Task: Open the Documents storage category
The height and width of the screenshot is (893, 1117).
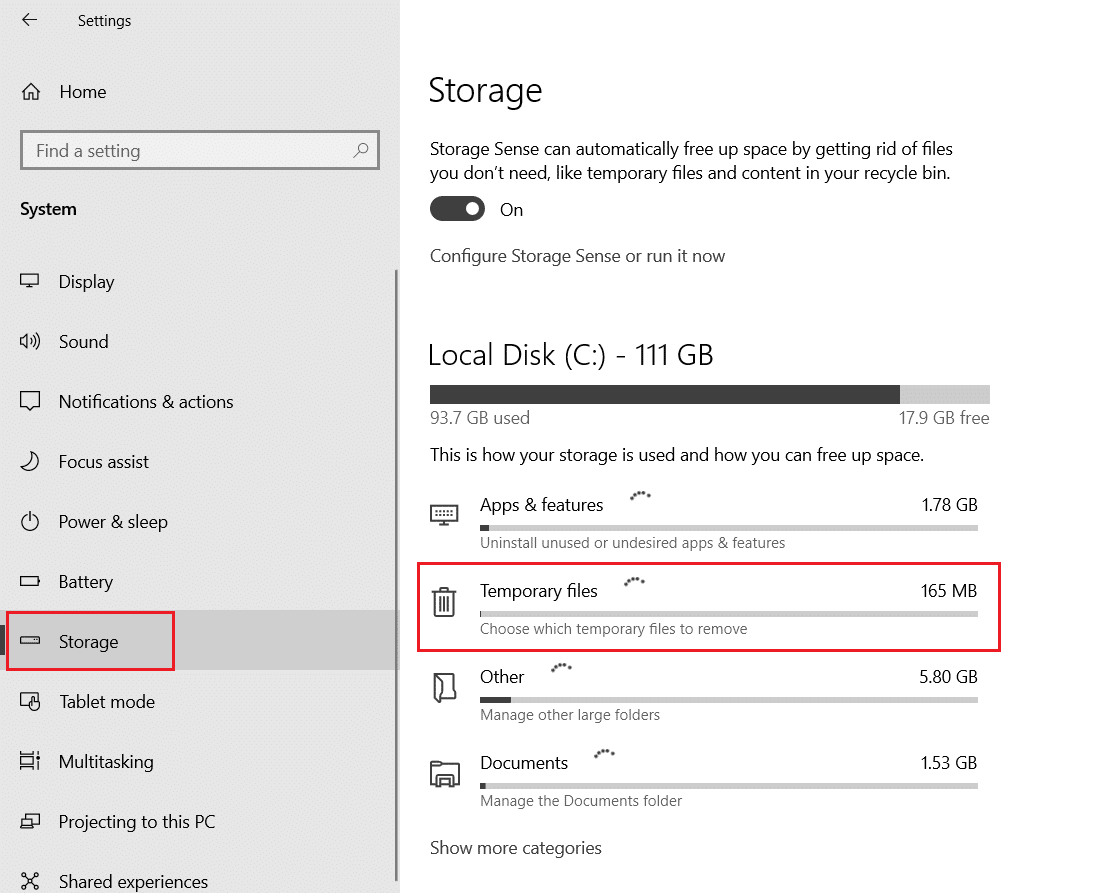Action: [524, 763]
